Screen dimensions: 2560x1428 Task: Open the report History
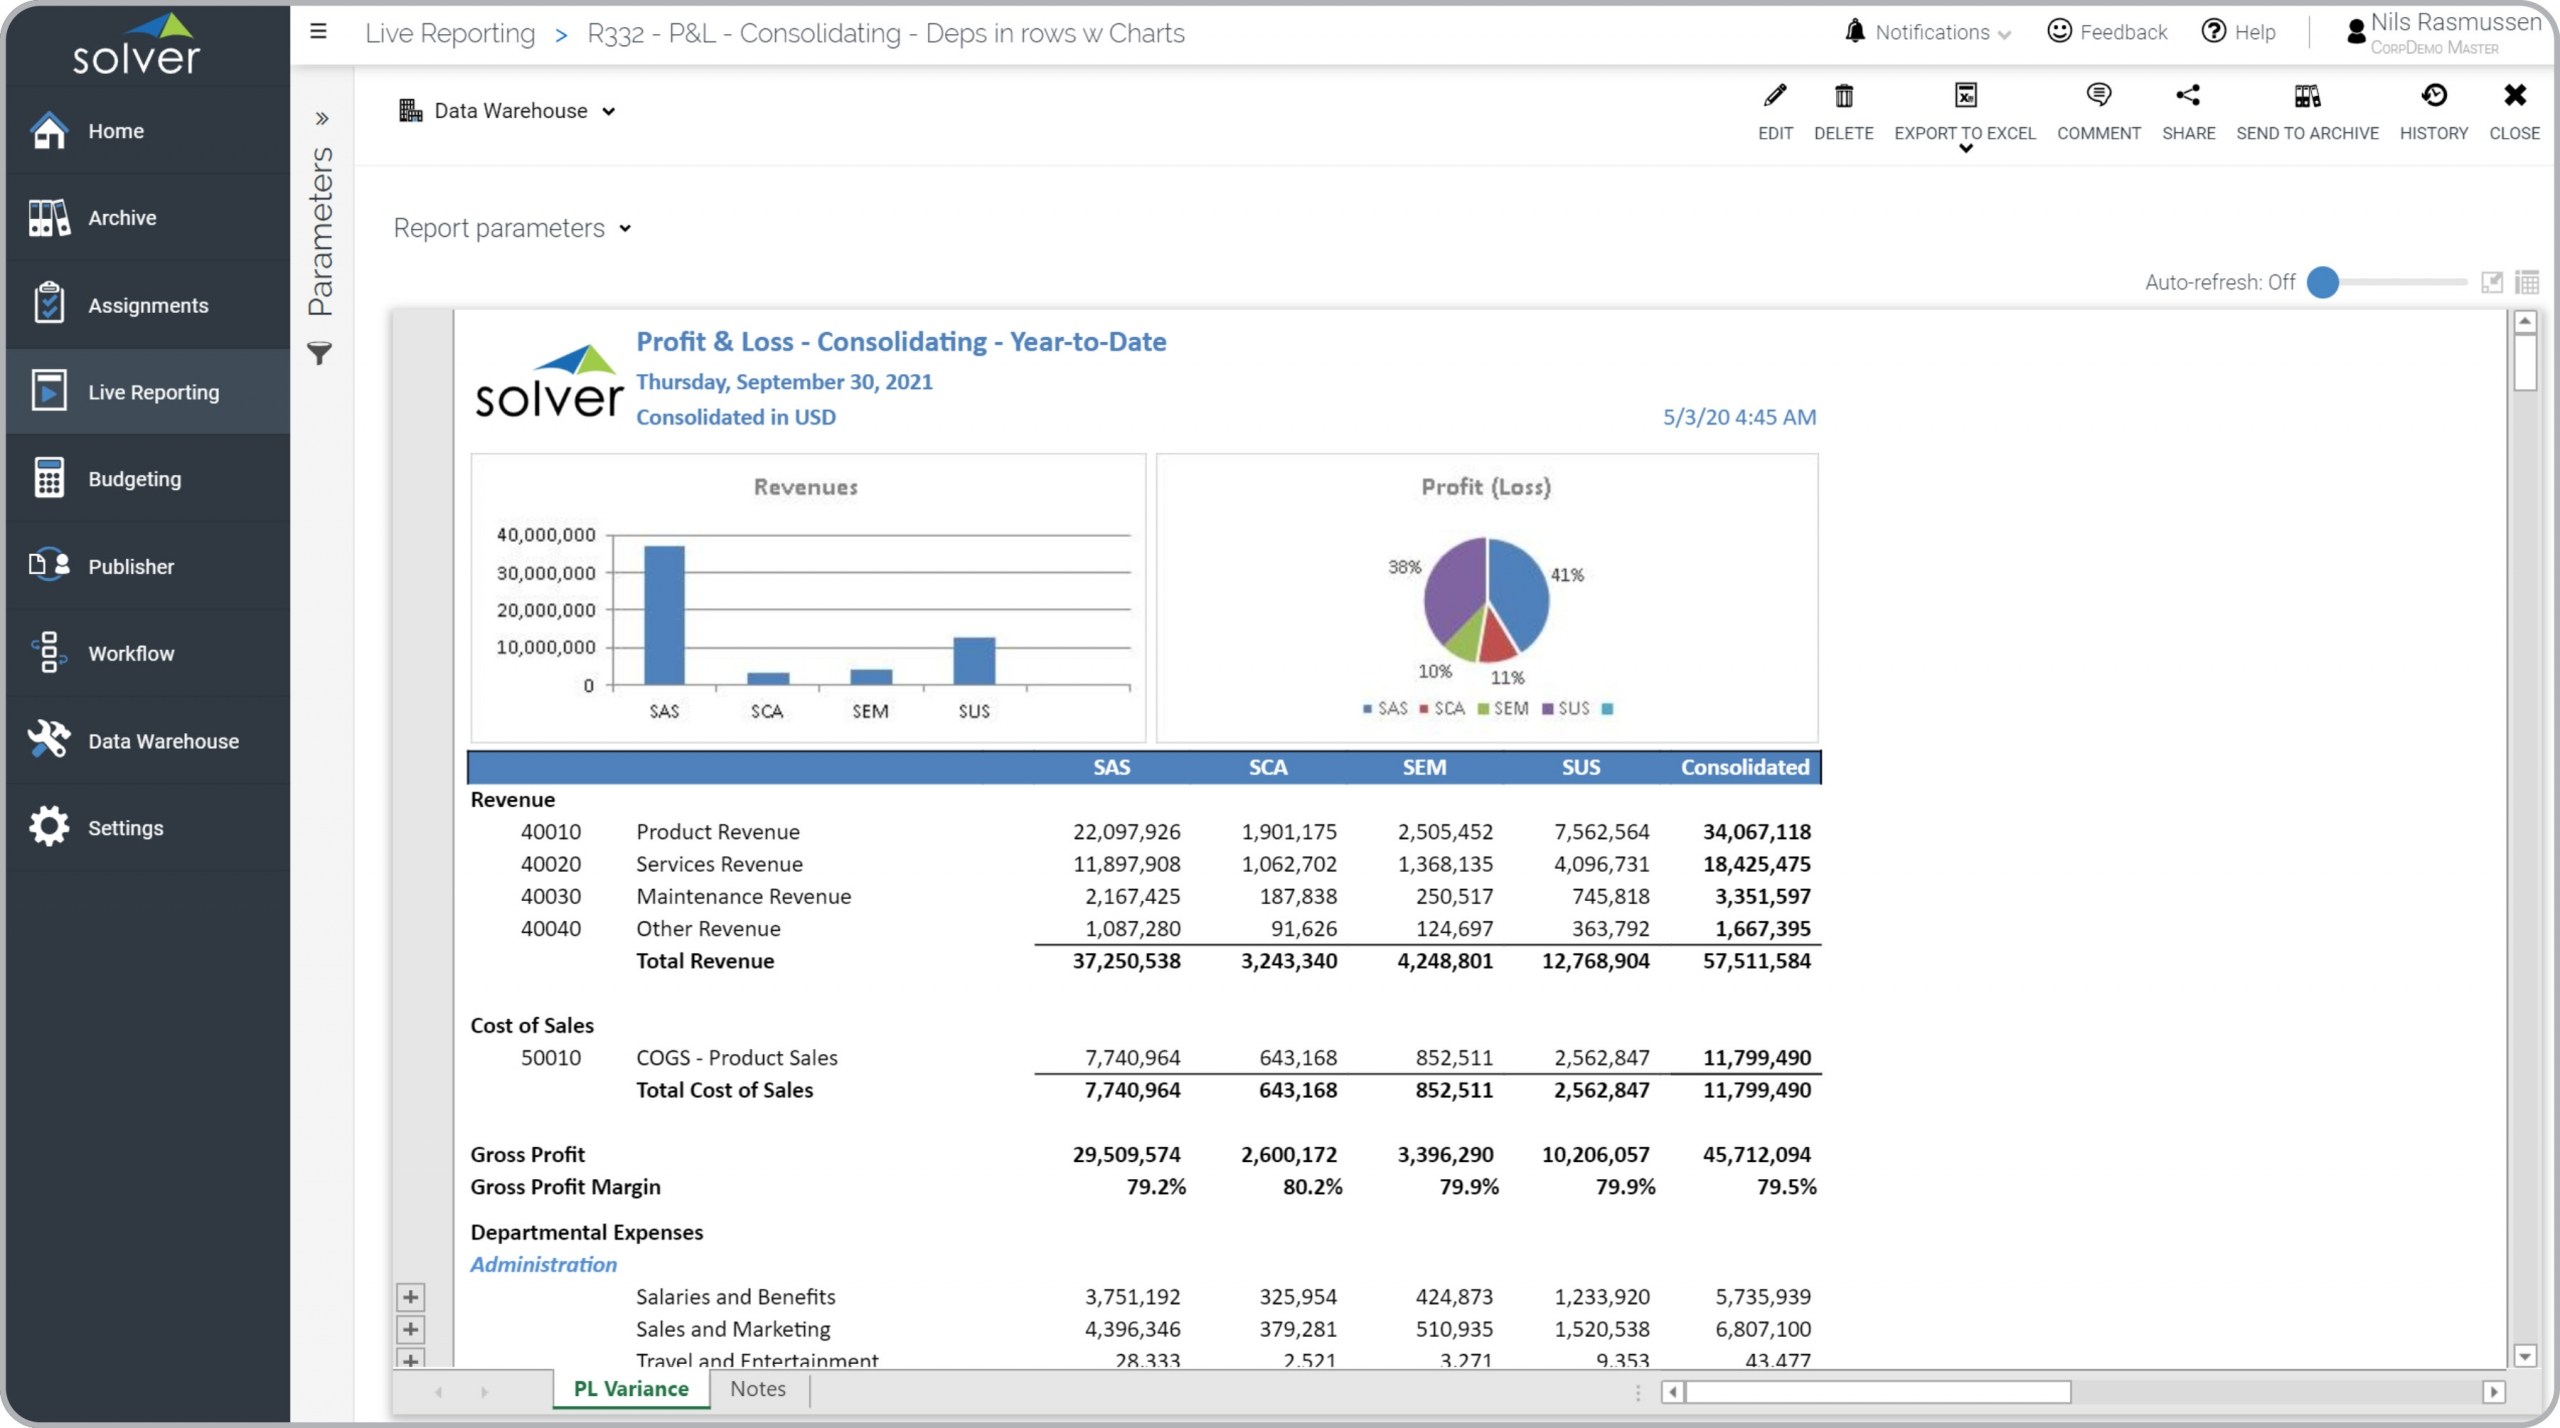click(2432, 97)
